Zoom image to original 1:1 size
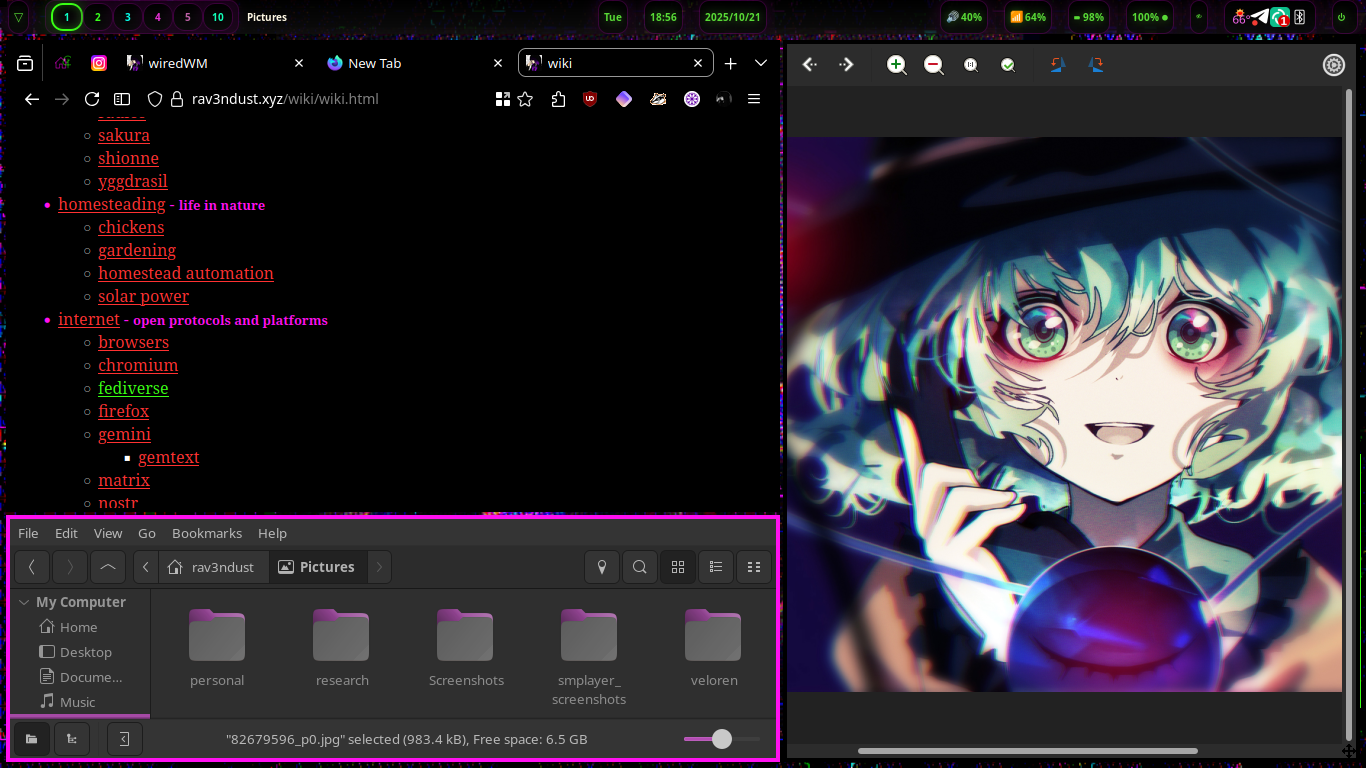 [970, 64]
